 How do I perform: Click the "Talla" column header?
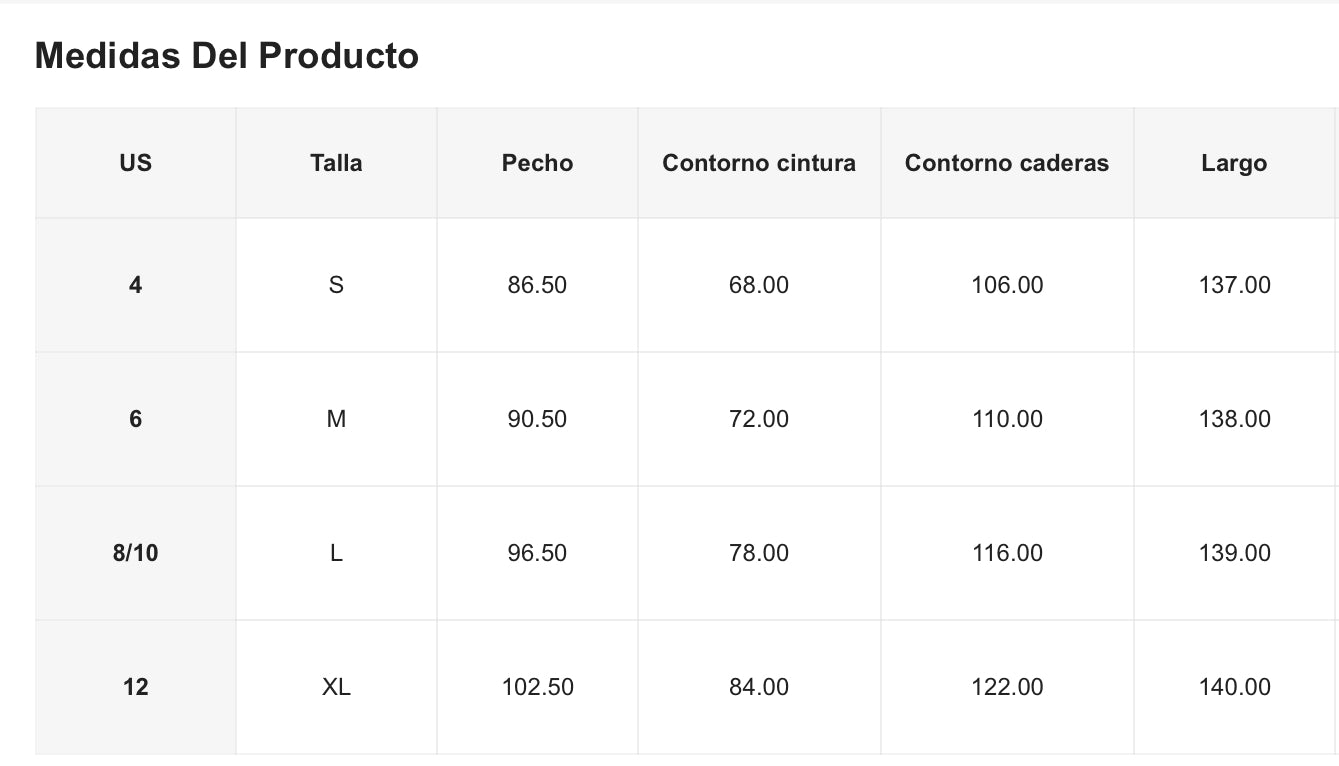(336, 163)
